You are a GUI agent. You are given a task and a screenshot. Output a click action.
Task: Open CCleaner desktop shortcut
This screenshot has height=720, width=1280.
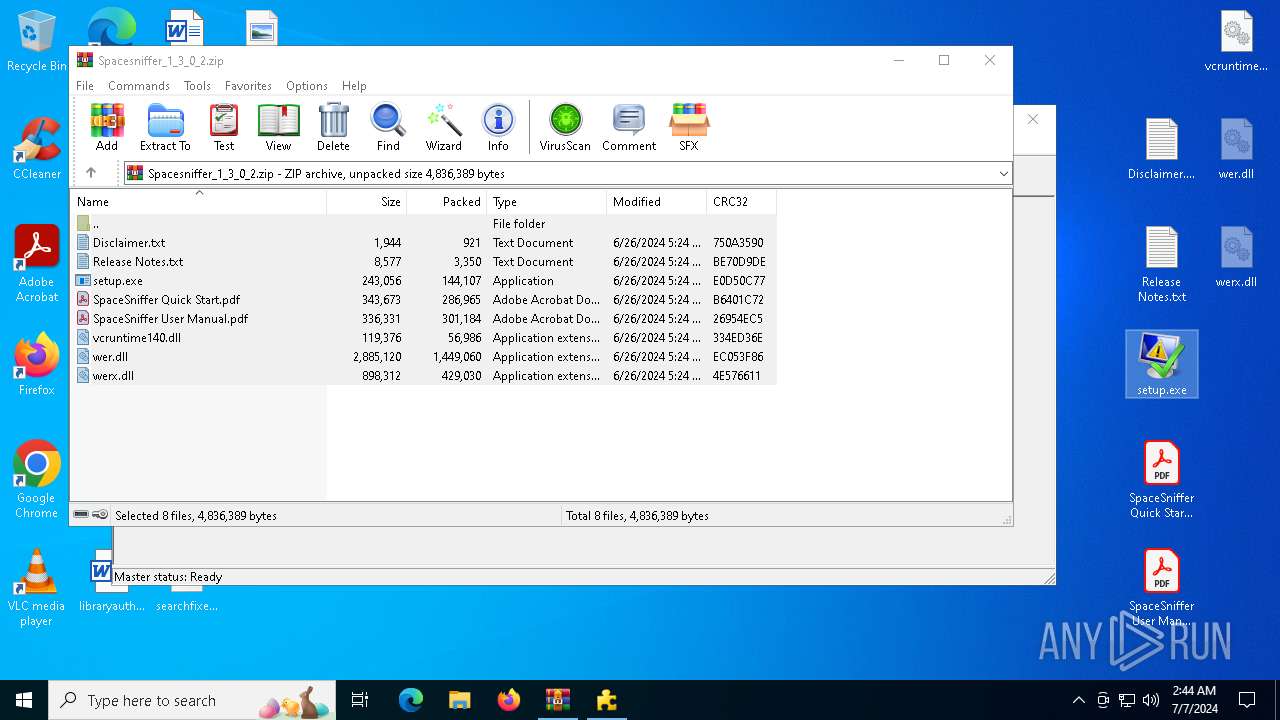tap(36, 148)
